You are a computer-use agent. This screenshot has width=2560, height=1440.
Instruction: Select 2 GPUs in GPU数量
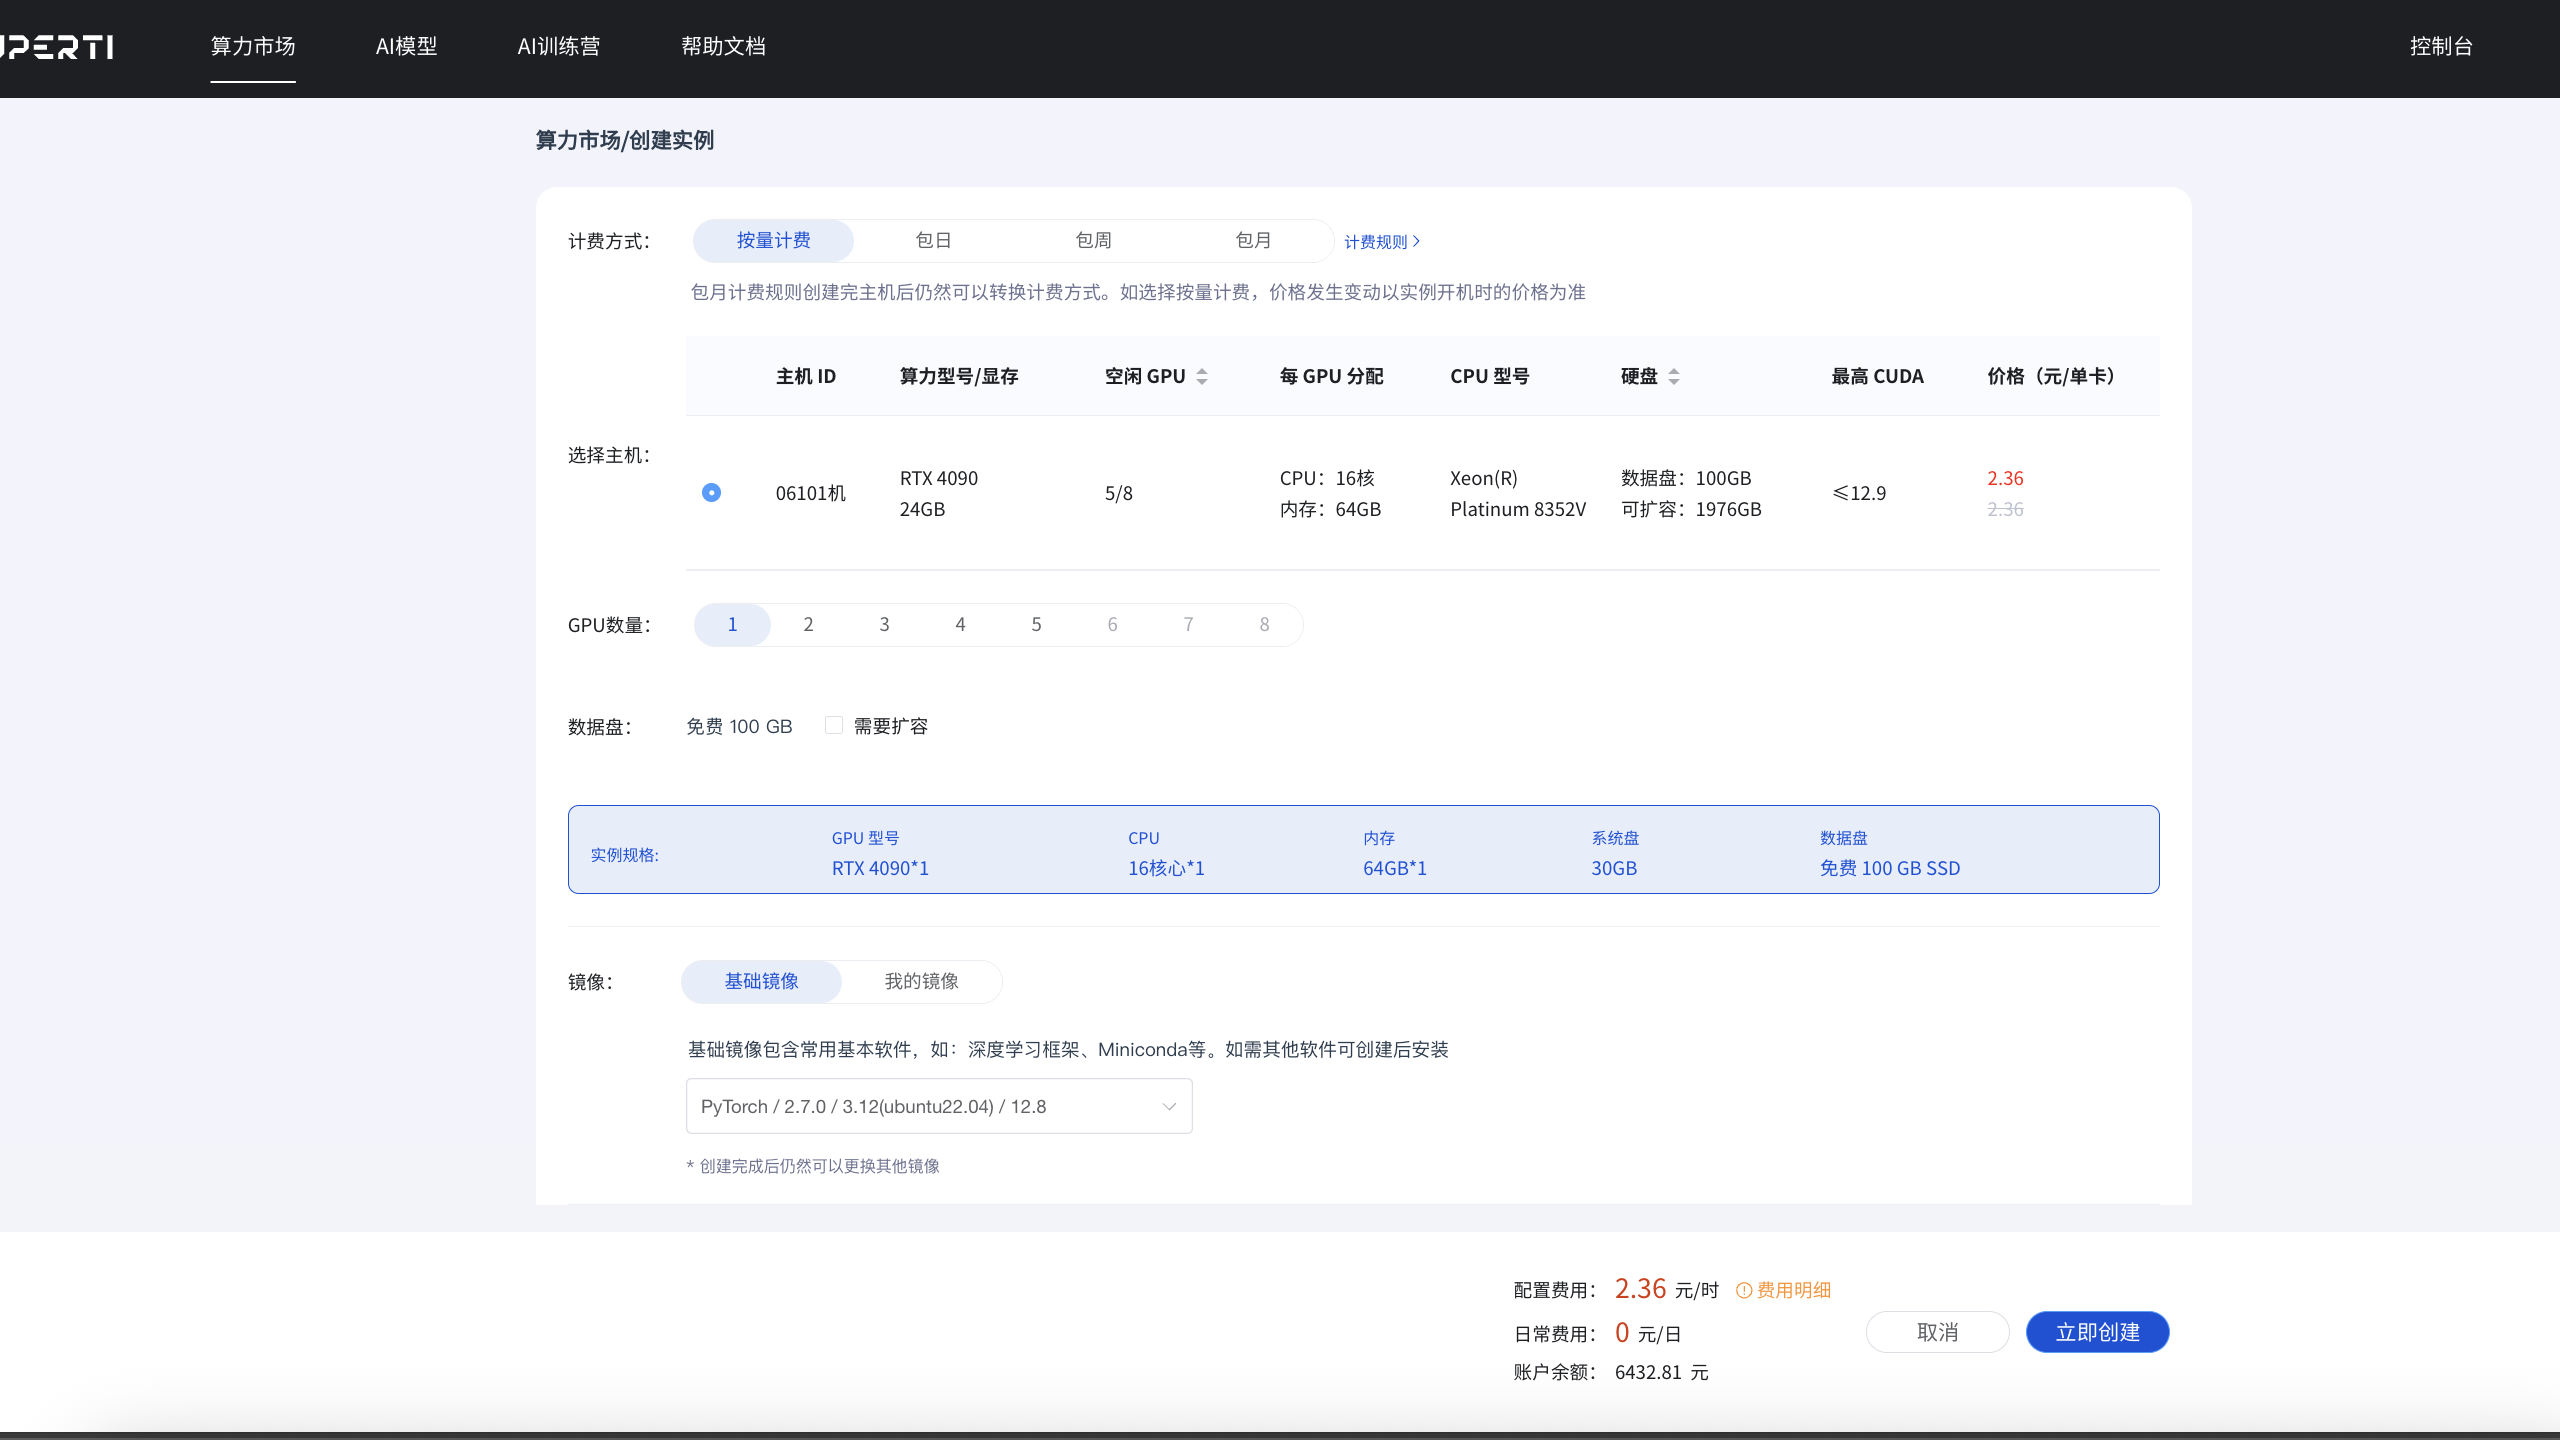coord(808,625)
